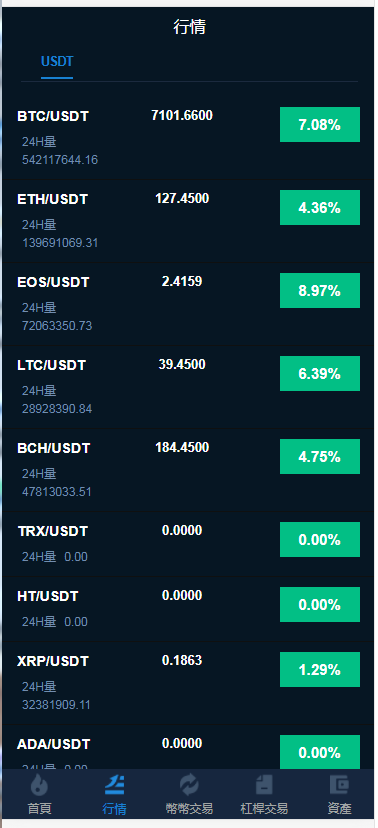Select the HT/USDT pair label

48,596
